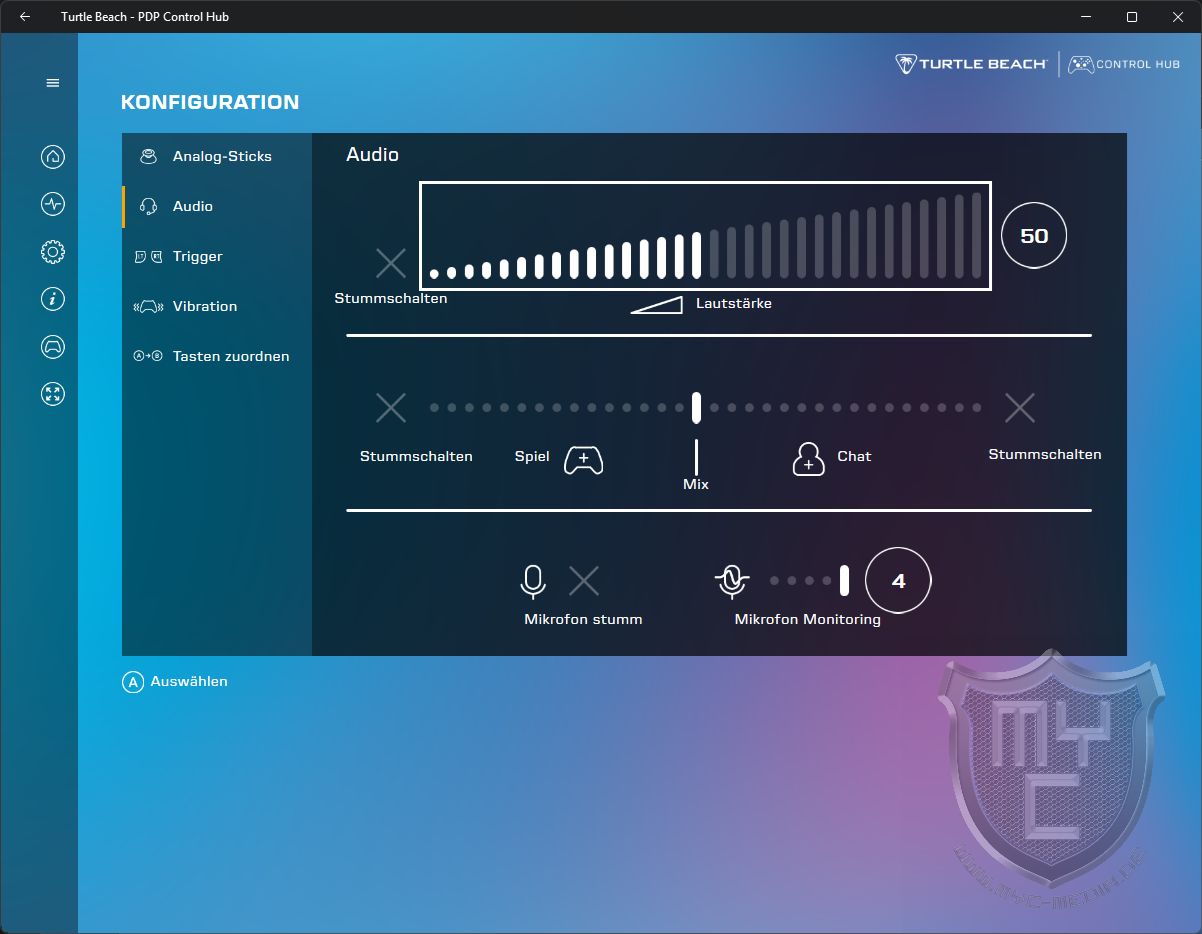The image size is (1202, 934).
Task: Mute the game audio next to Spiel
Action: tap(391, 408)
